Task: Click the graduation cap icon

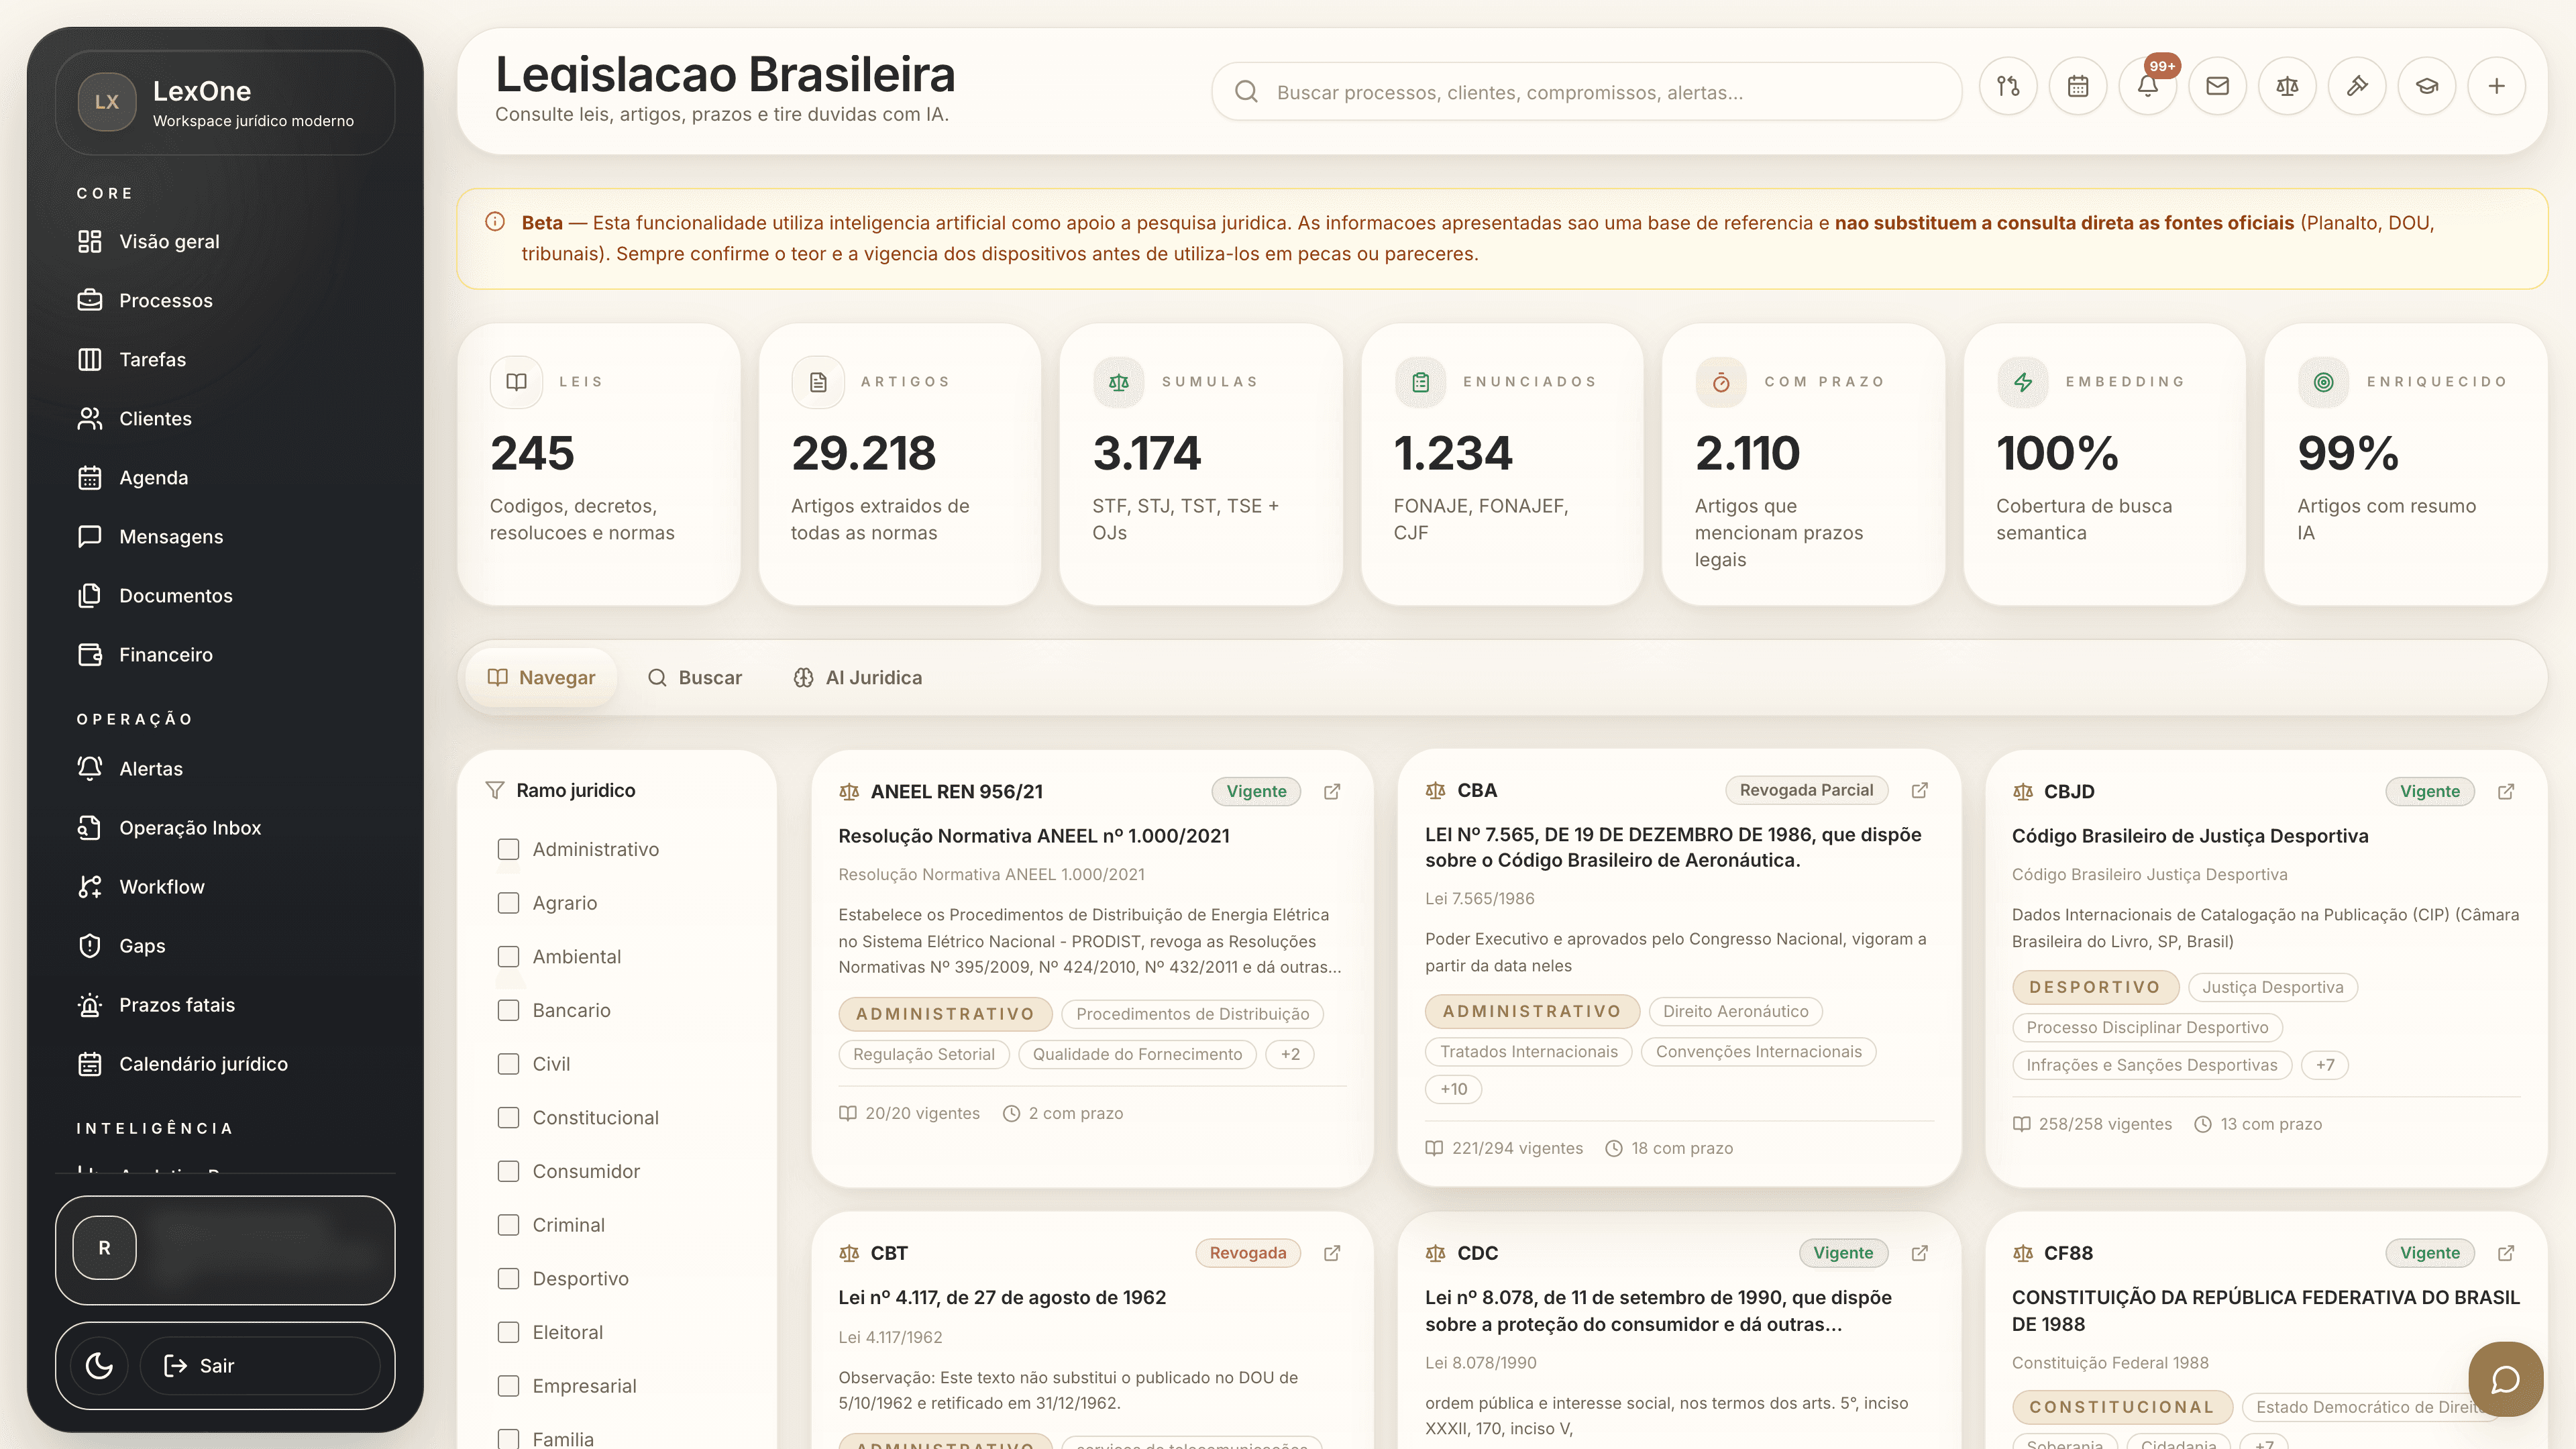Action: tap(2427, 86)
